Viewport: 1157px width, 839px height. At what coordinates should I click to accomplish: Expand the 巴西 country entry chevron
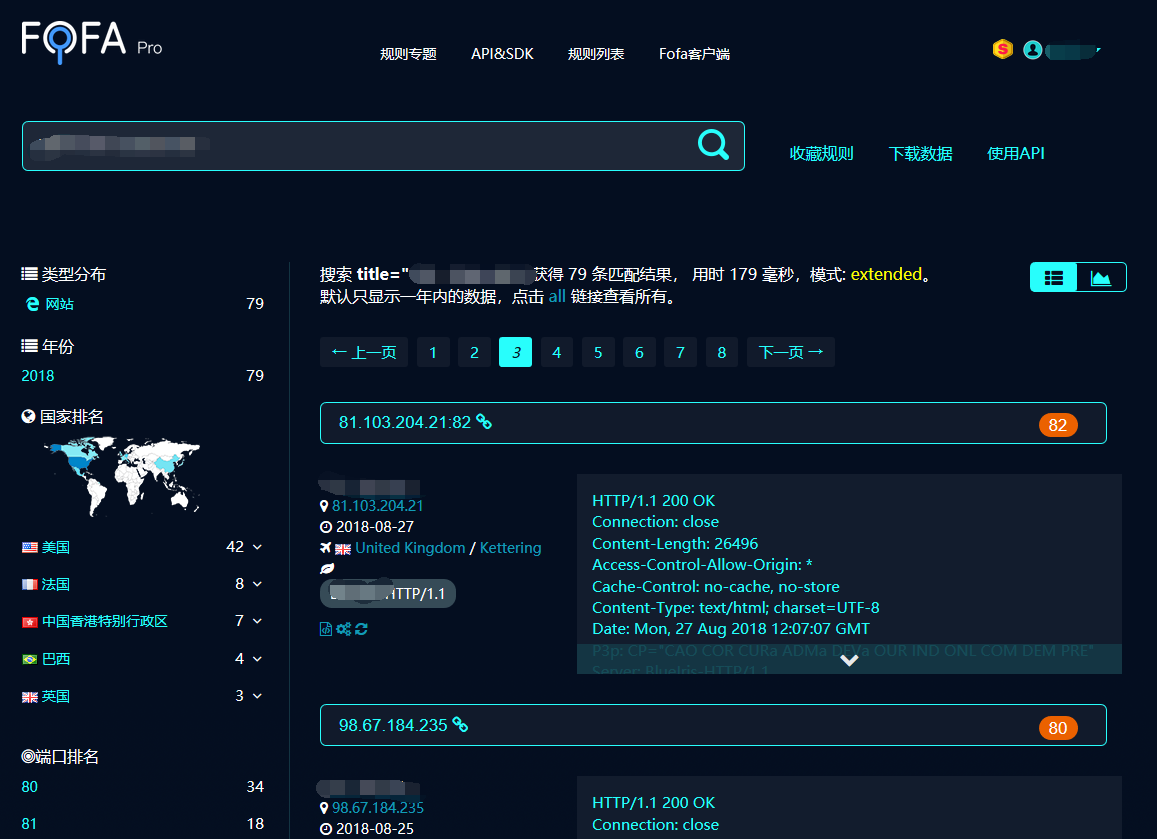(x=258, y=658)
